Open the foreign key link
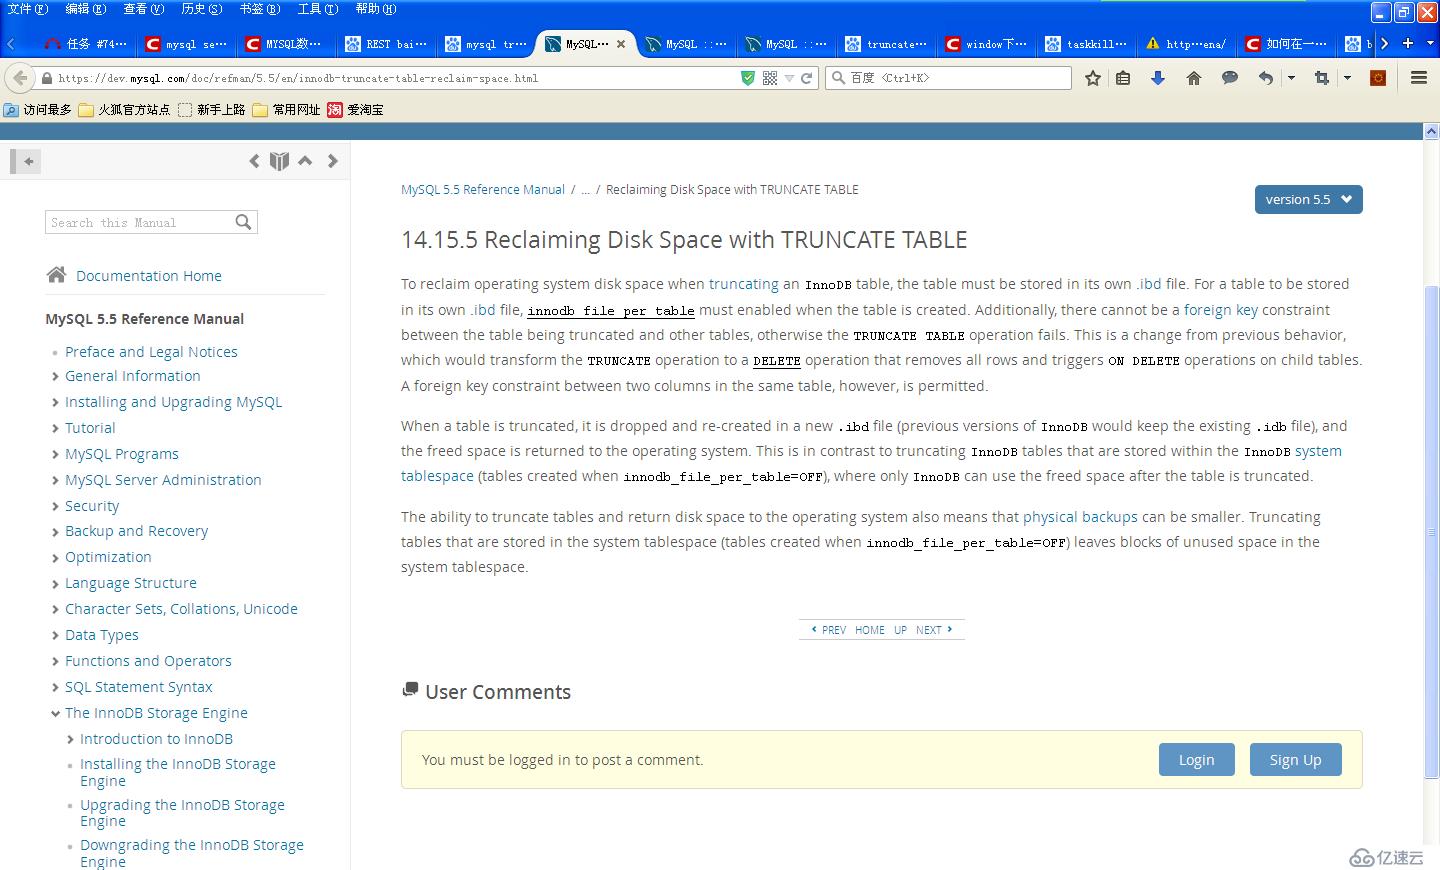Image resolution: width=1440 pixels, height=870 pixels. click(1221, 310)
